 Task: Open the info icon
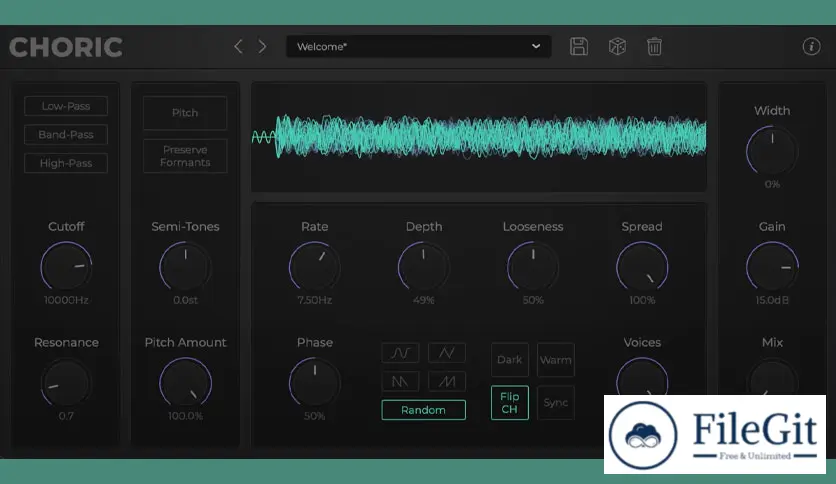(811, 47)
